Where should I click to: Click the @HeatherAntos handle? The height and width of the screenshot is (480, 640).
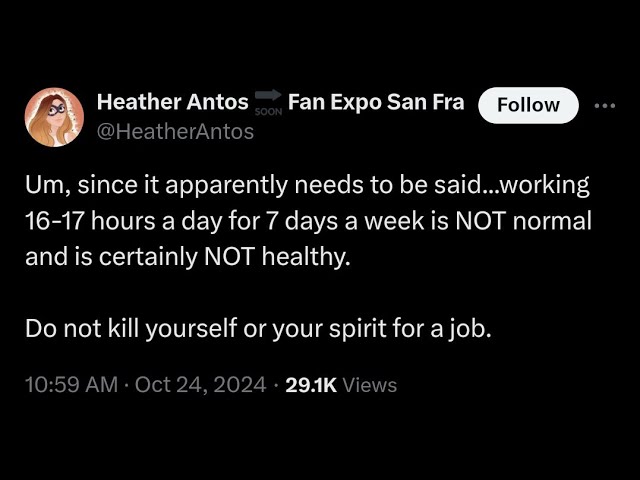point(175,131)
